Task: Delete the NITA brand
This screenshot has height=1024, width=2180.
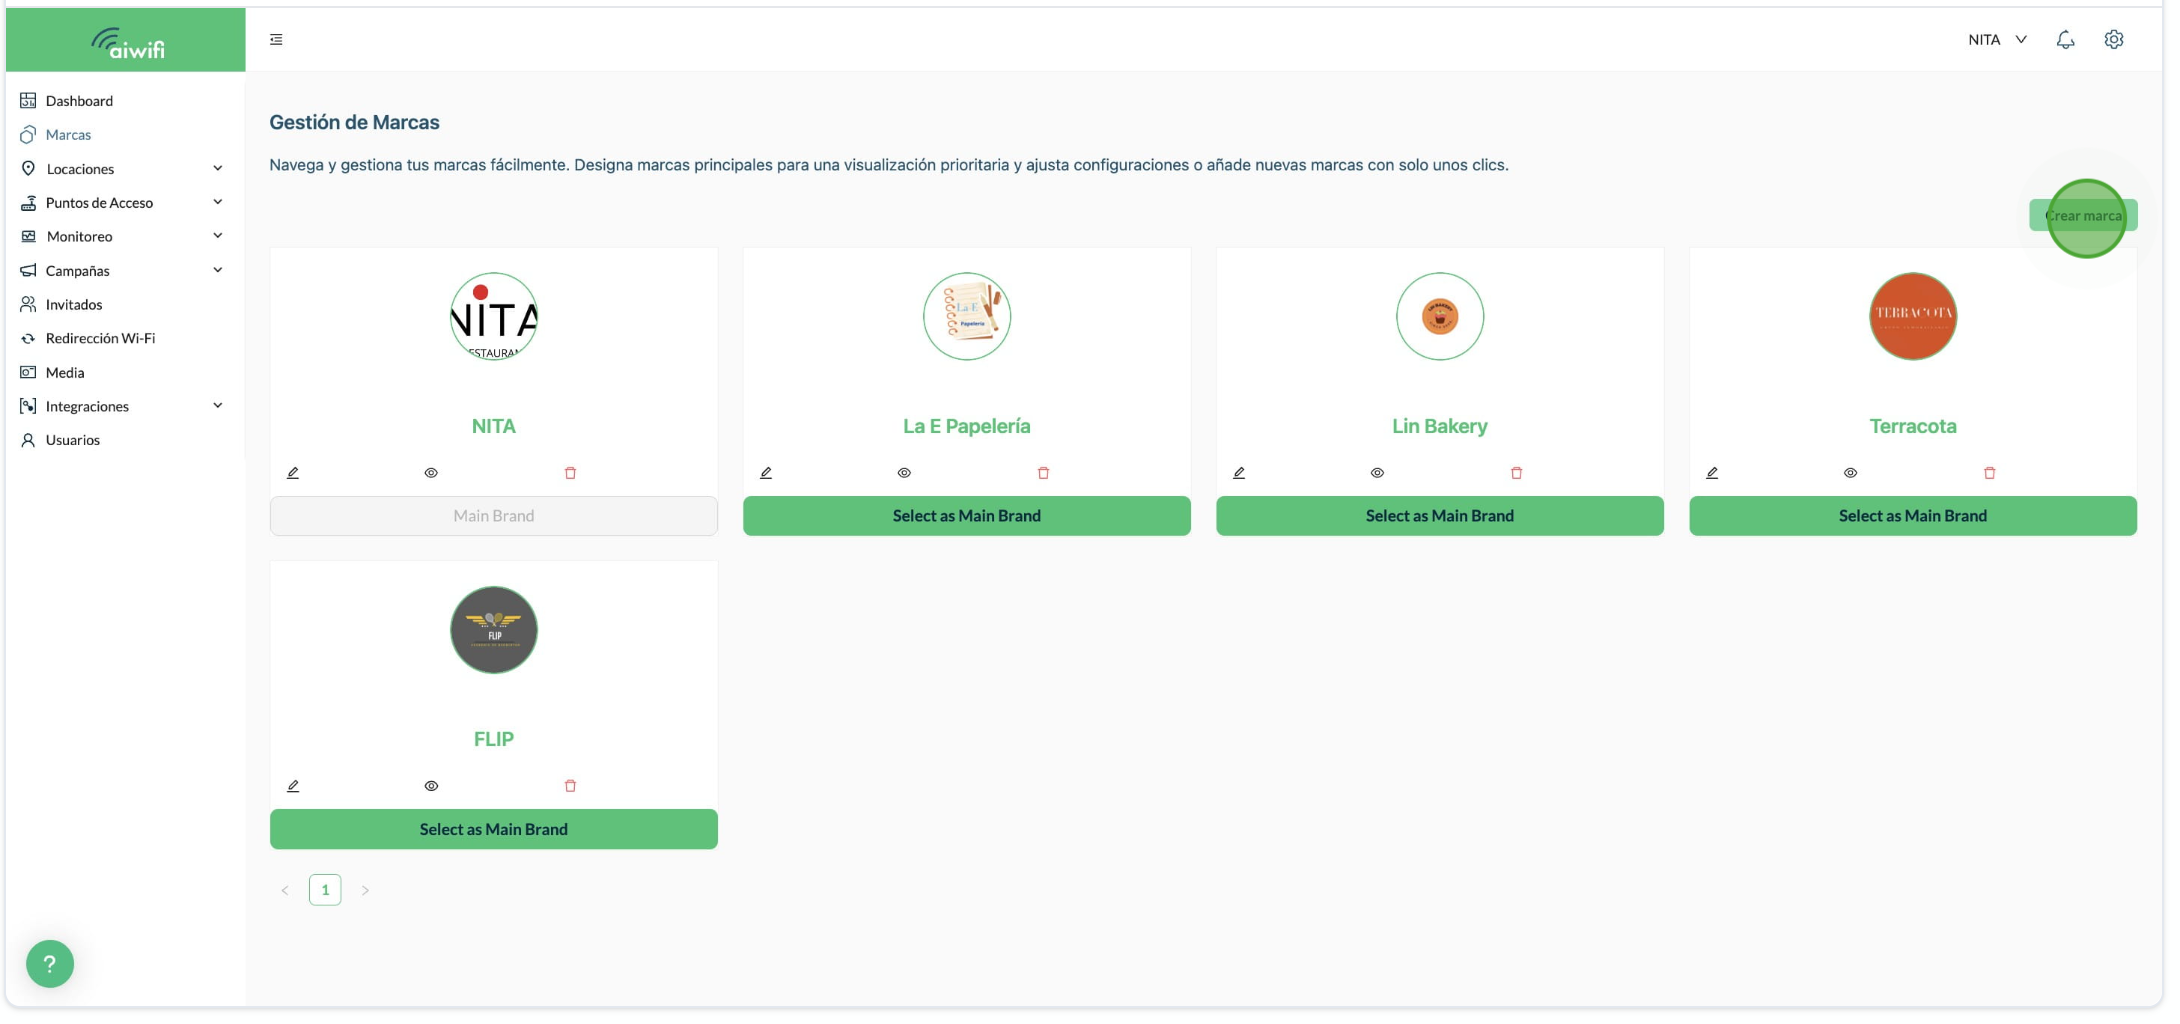Action: pos(570,473)
